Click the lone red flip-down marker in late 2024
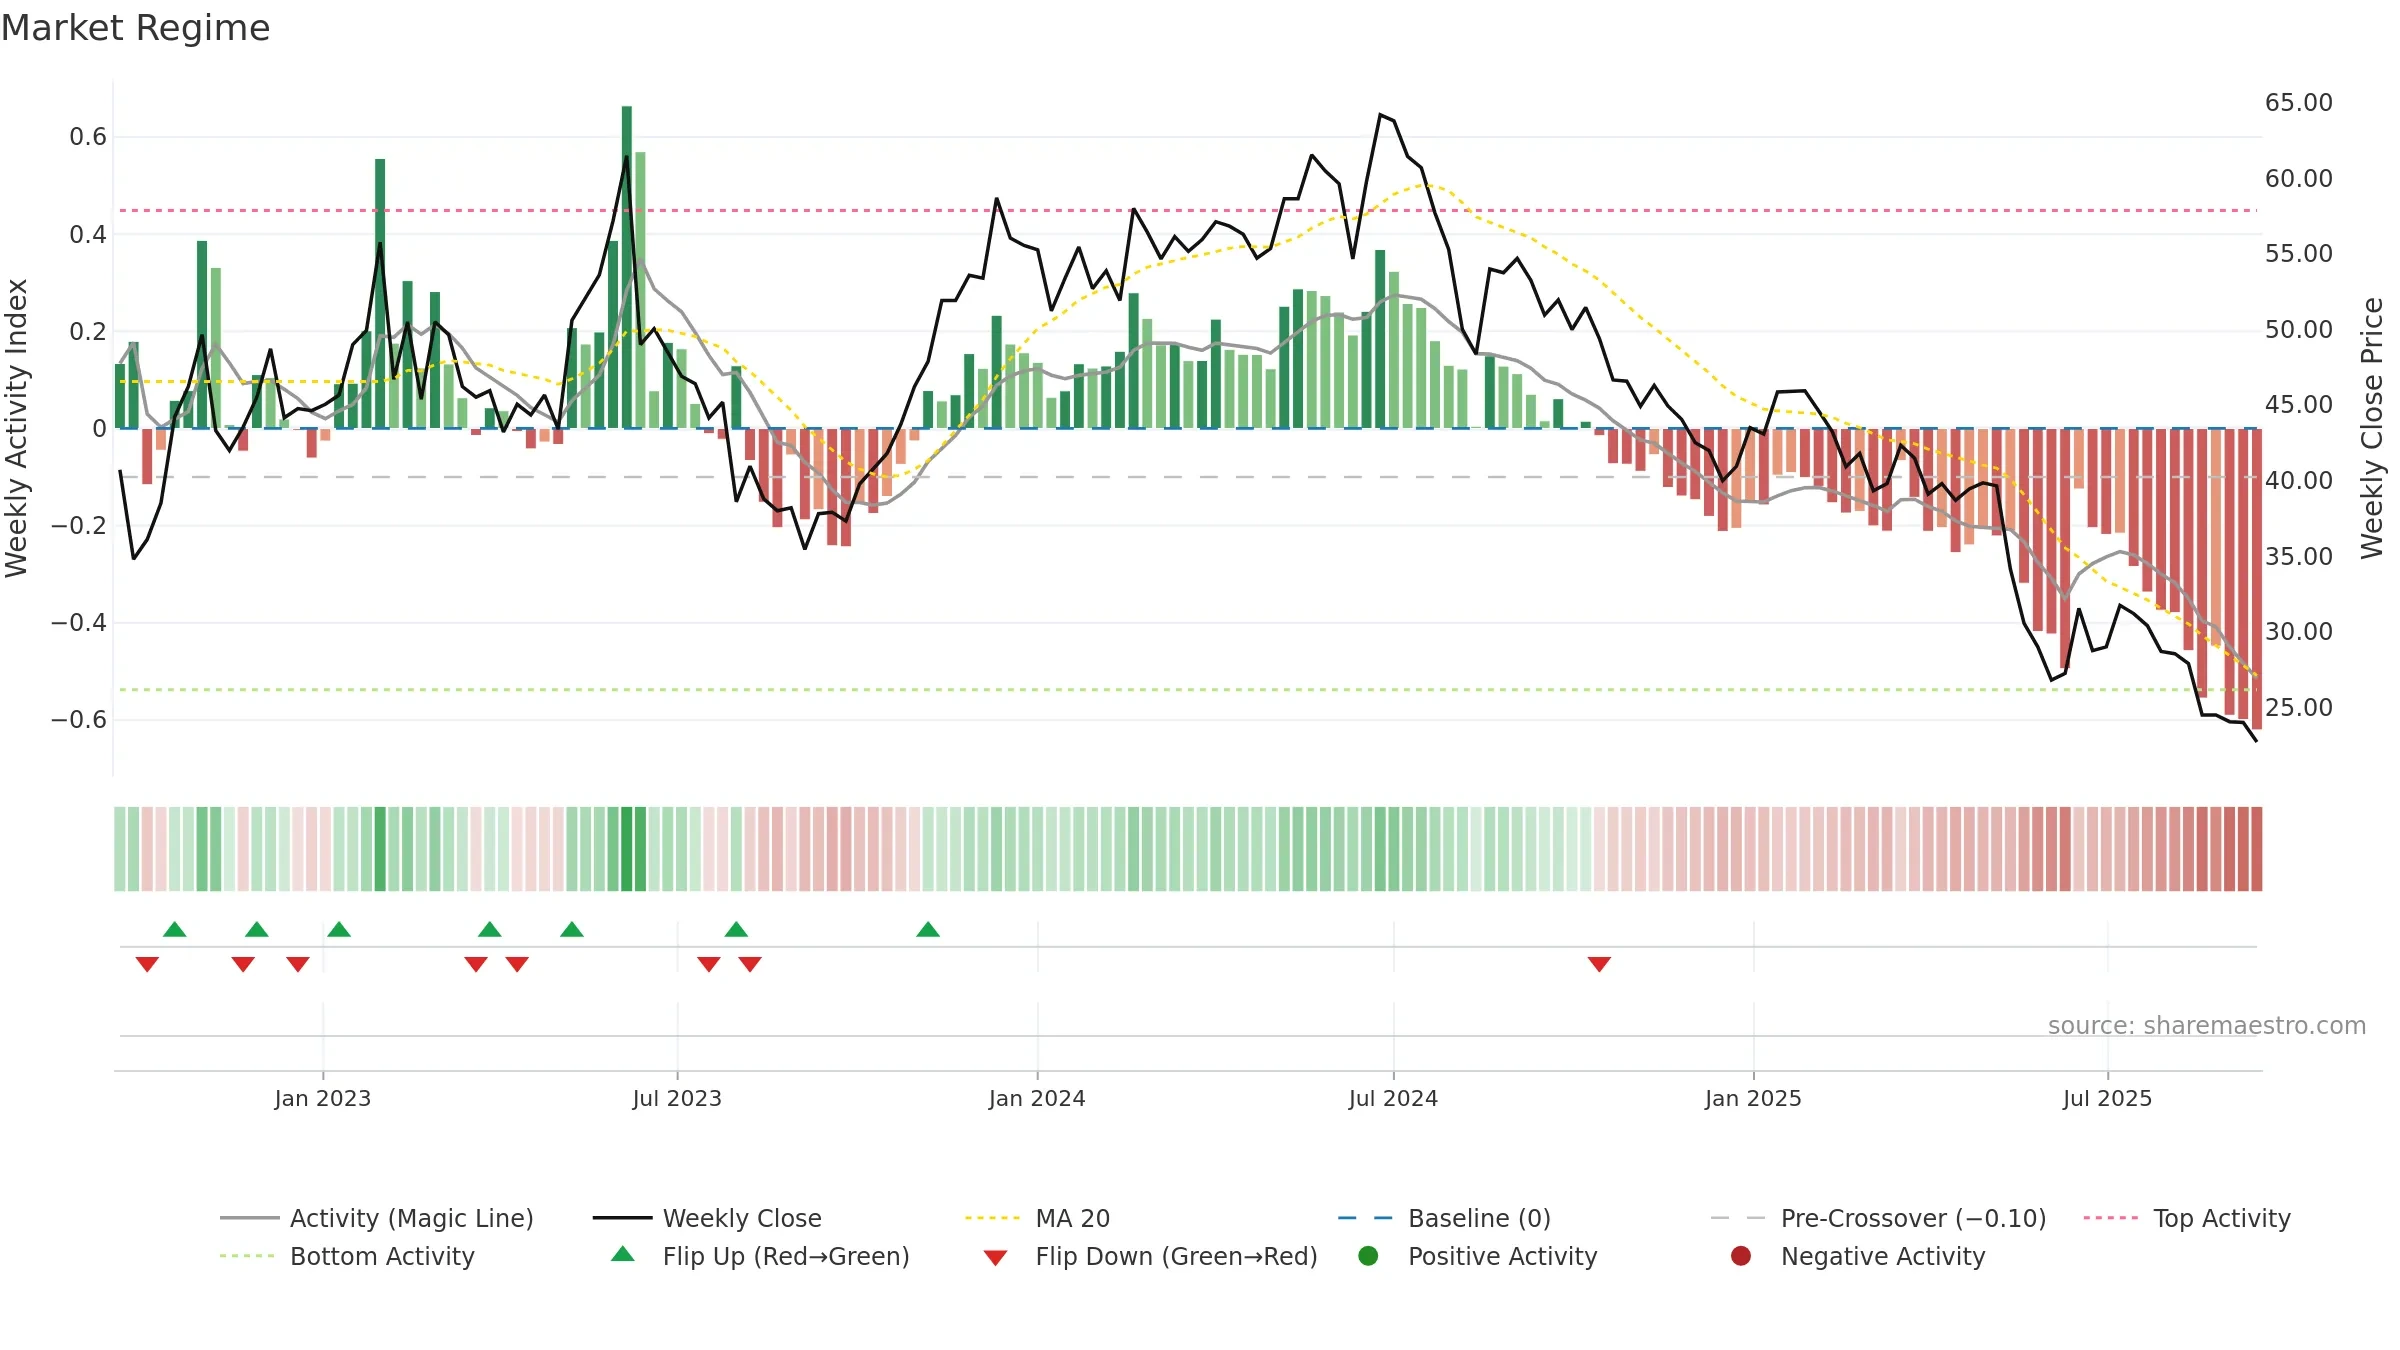Image resolution: width=2400 pixels, height=1350 pixels. (1599, 964)
